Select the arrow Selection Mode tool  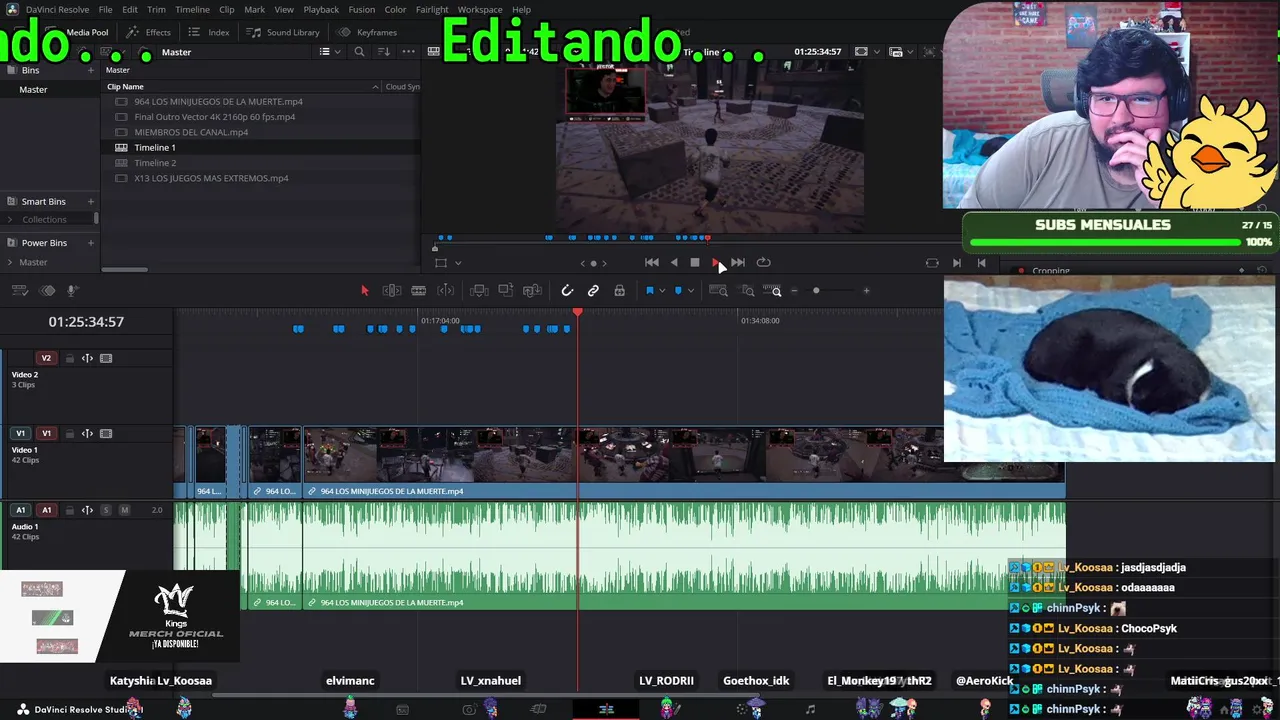click(x=364, y=291)
